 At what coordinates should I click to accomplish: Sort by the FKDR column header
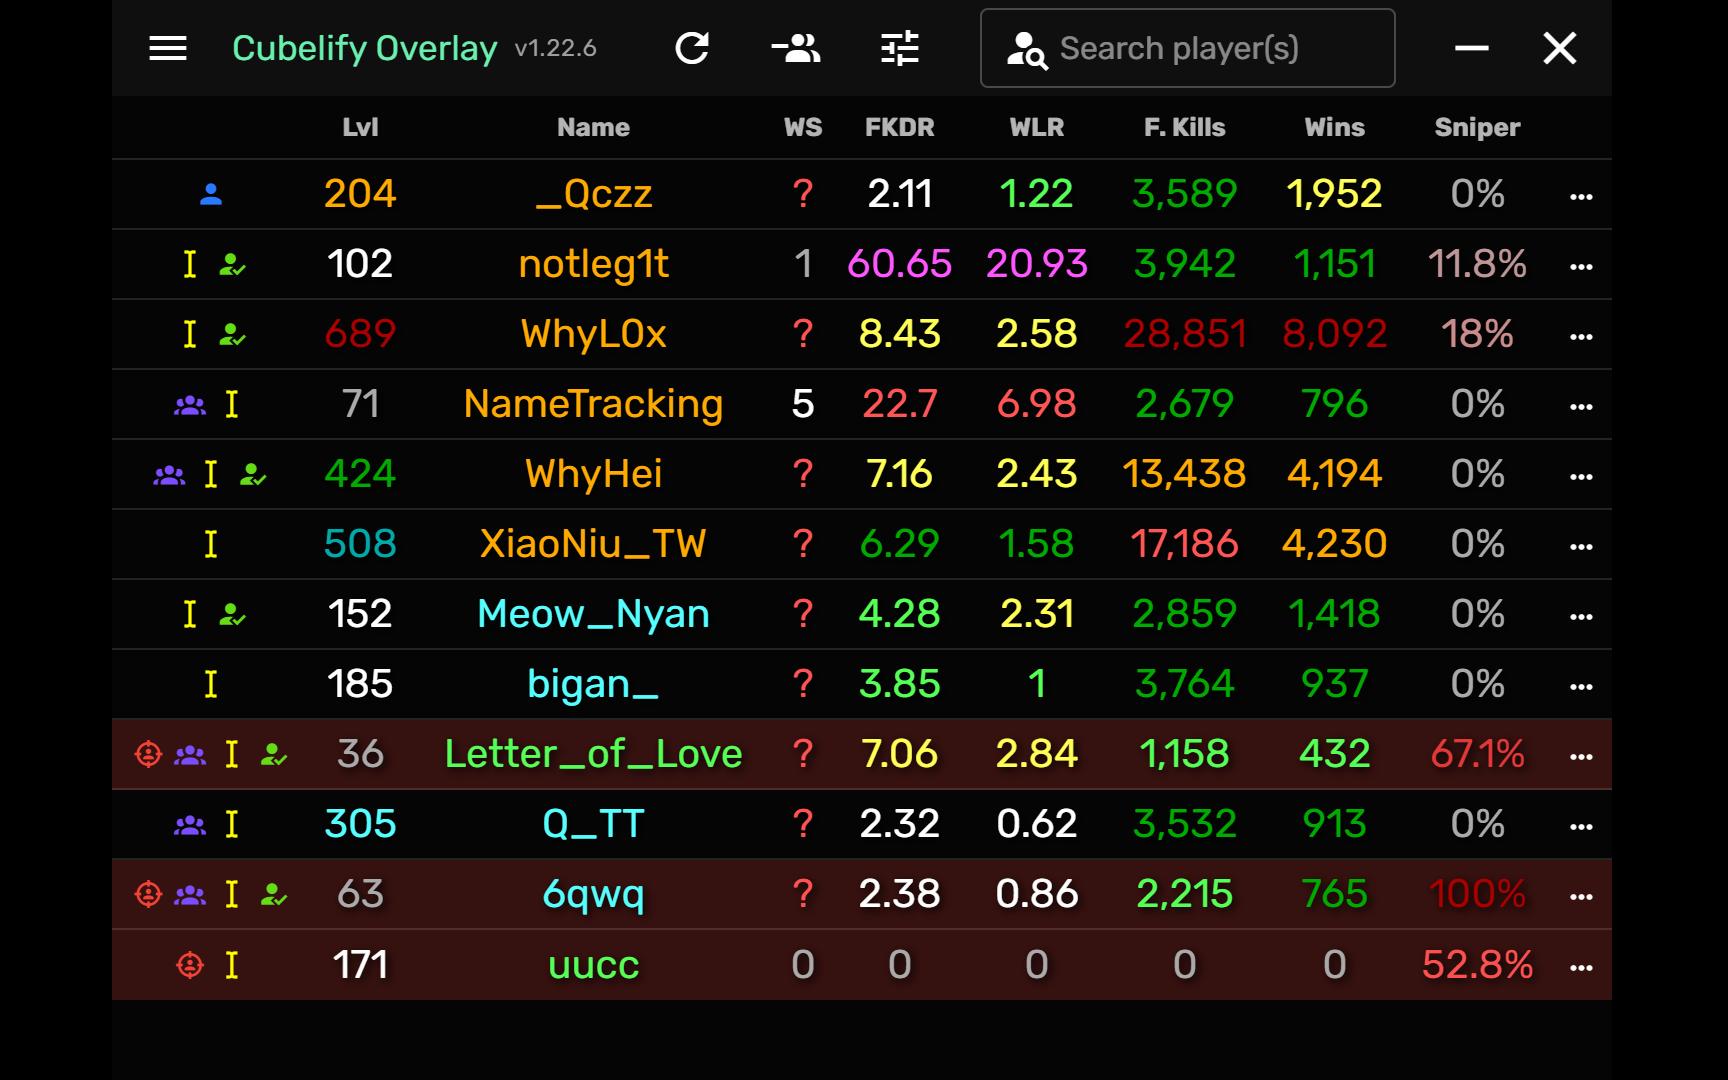click(x=899, y=127)
